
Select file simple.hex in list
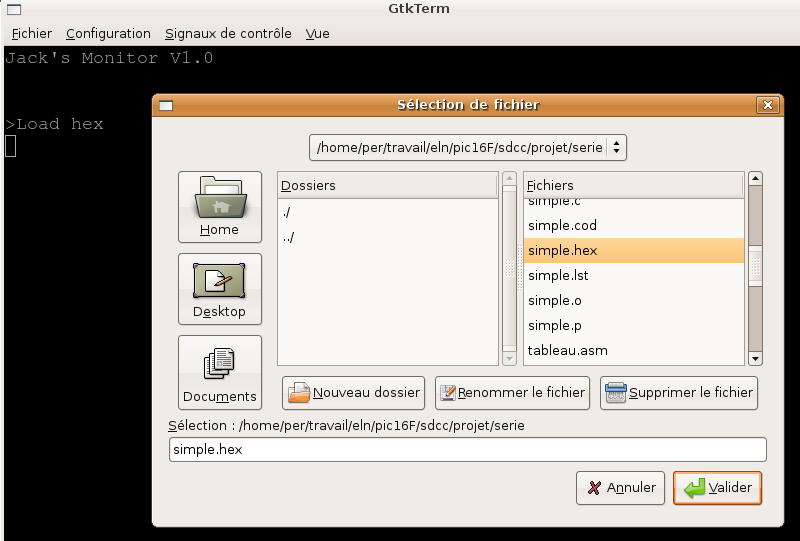634,250
